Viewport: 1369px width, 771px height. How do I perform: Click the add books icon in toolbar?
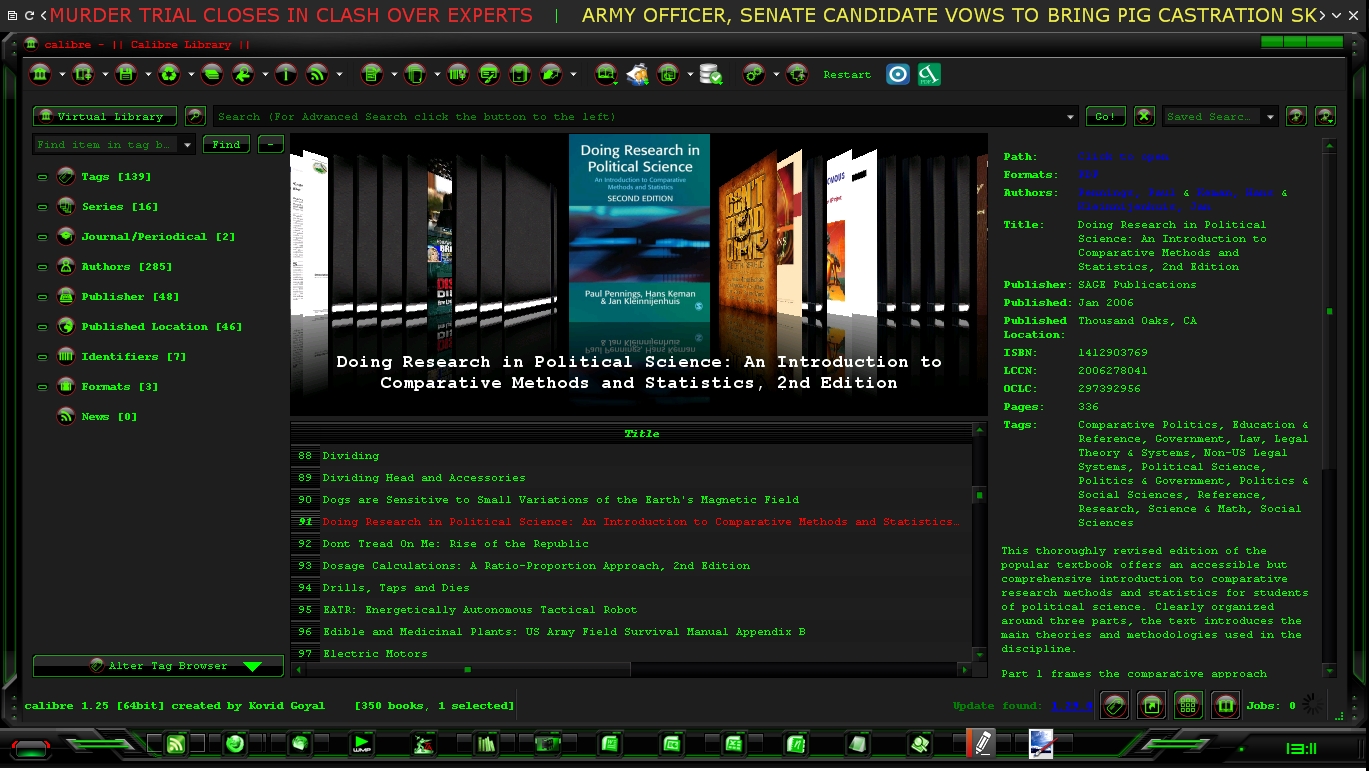(x=83, y=74)
